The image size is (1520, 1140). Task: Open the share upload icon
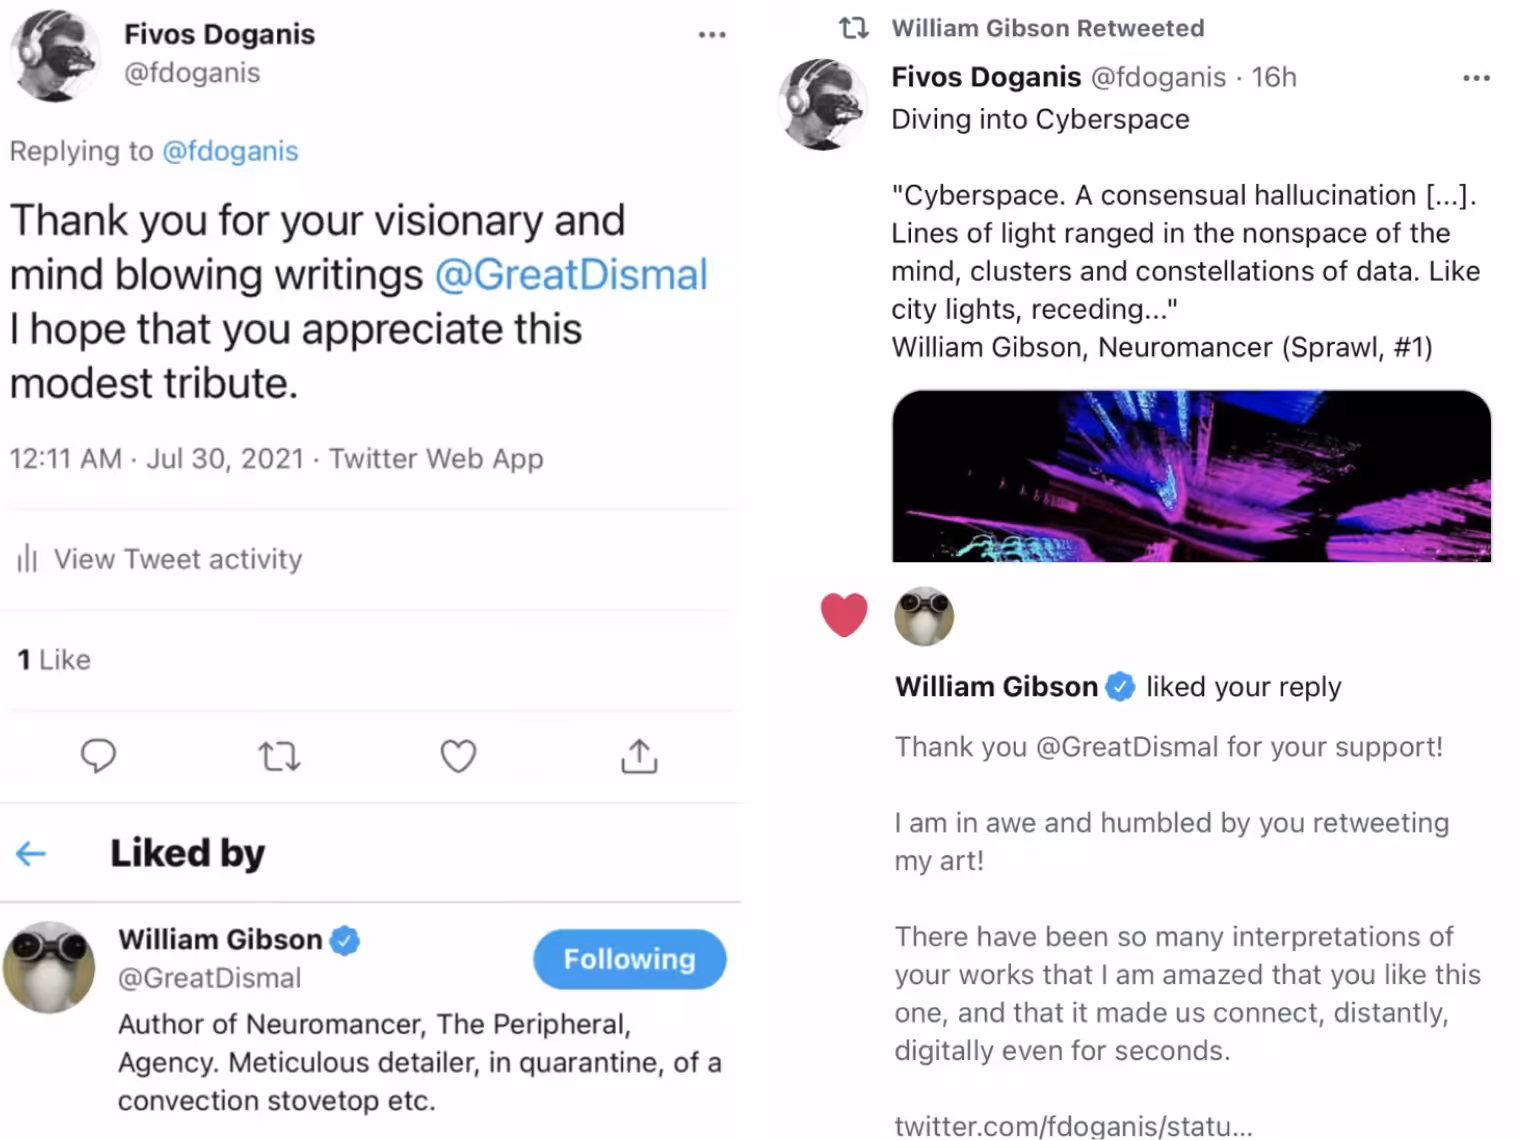639,756
